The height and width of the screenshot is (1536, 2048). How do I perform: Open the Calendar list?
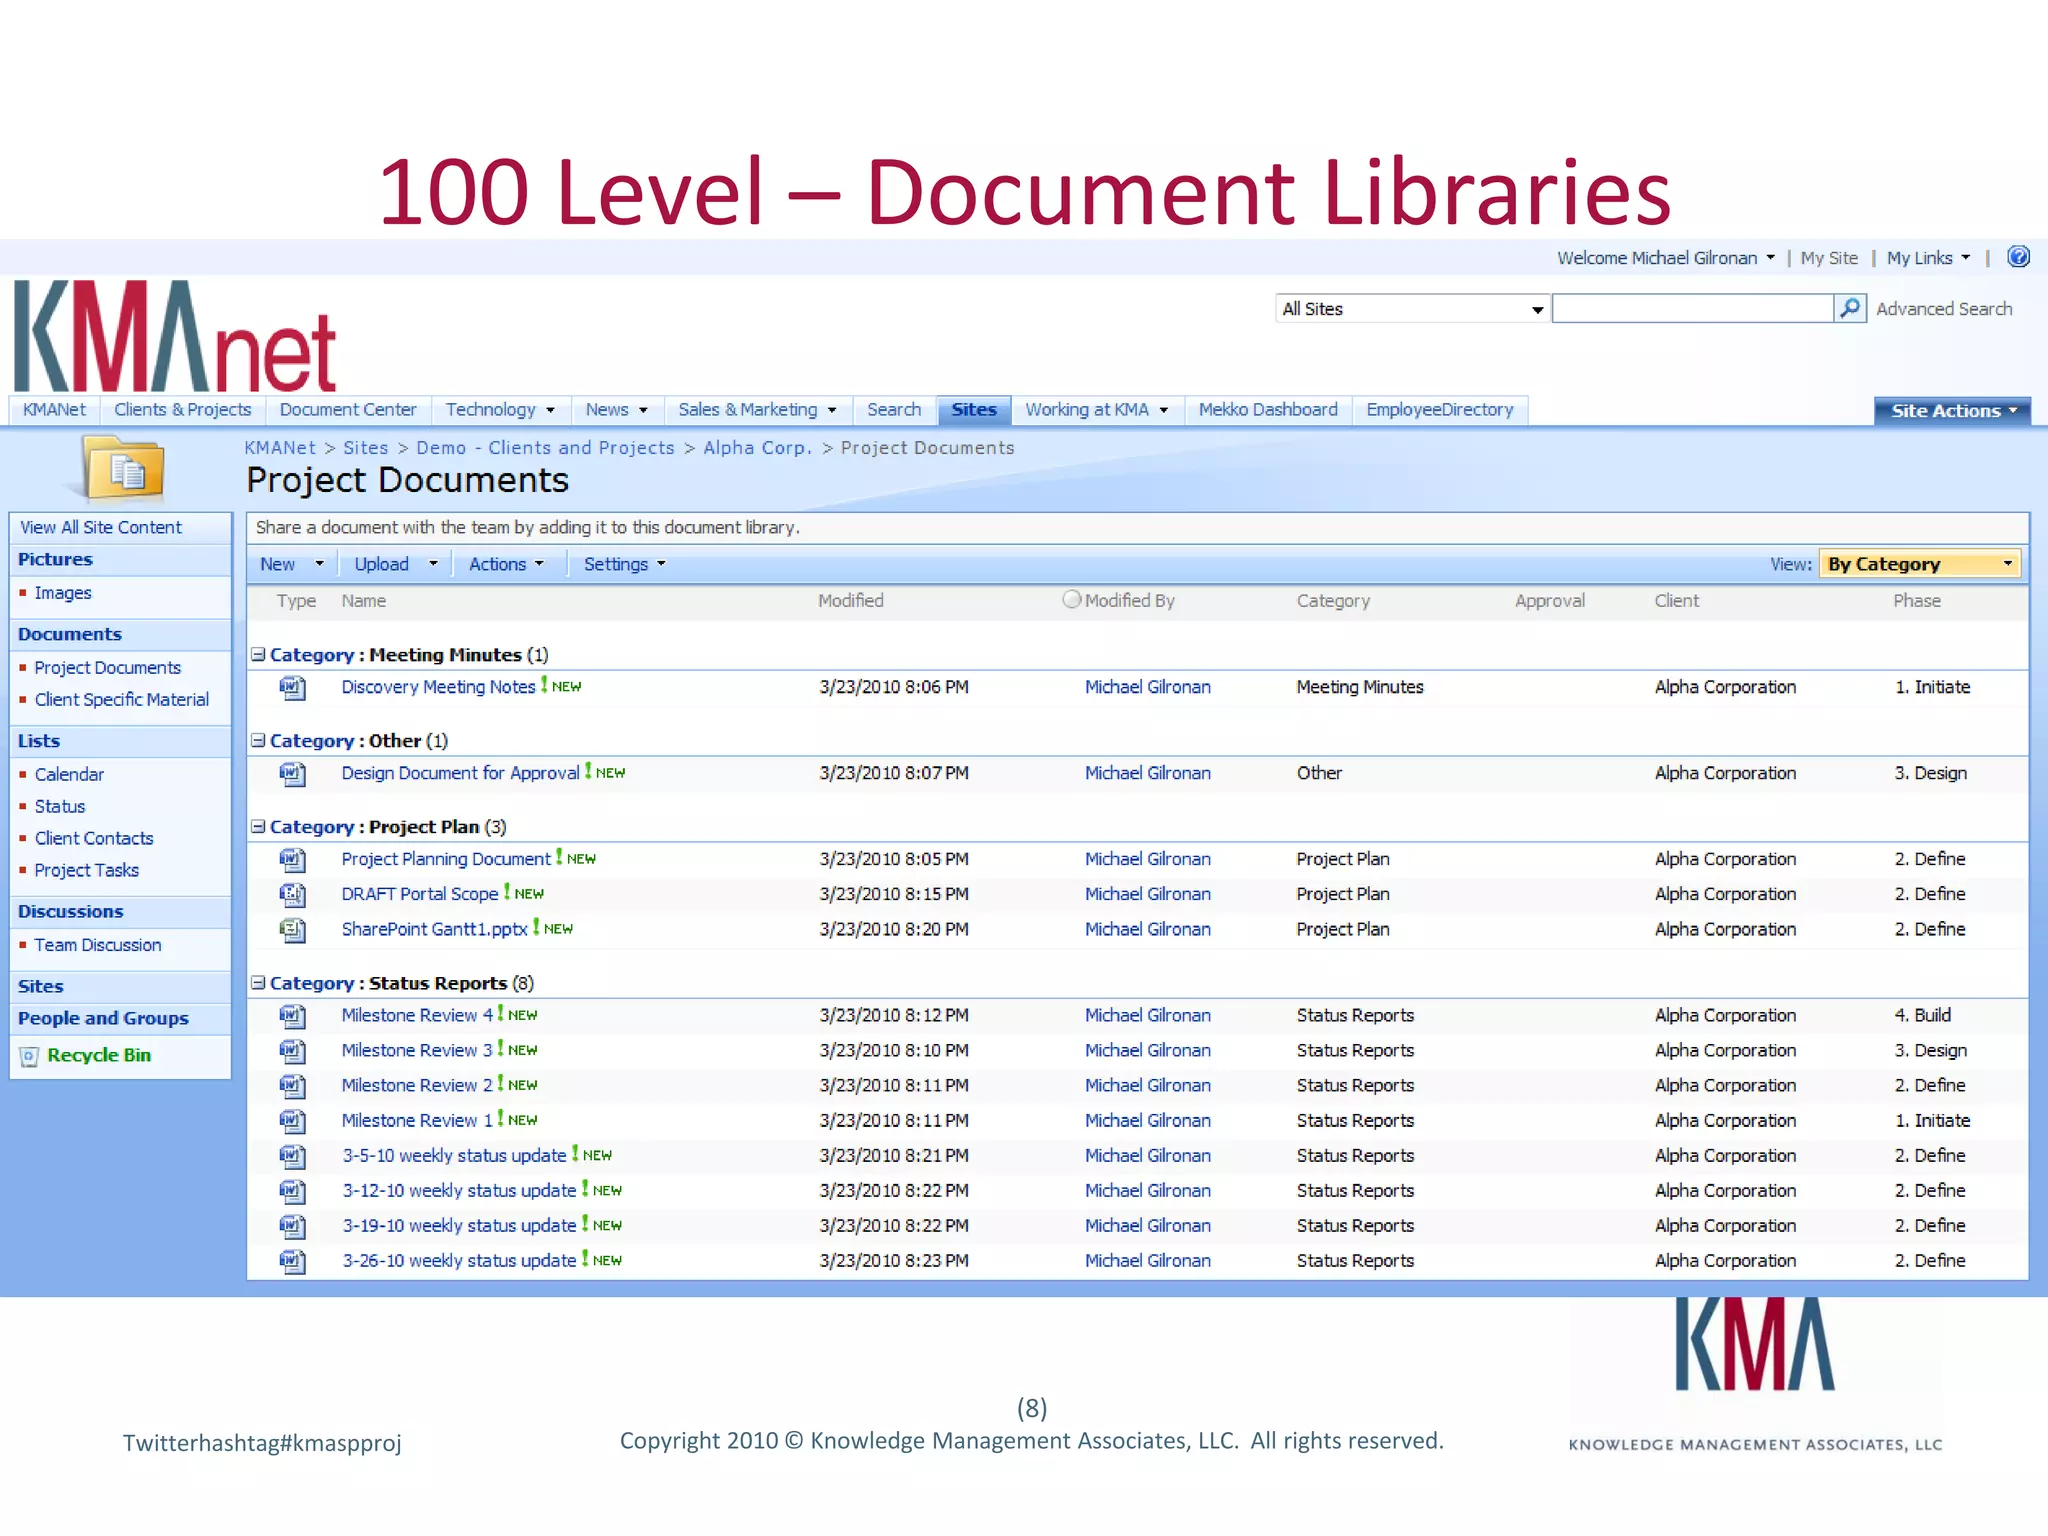tap(69, 774)
